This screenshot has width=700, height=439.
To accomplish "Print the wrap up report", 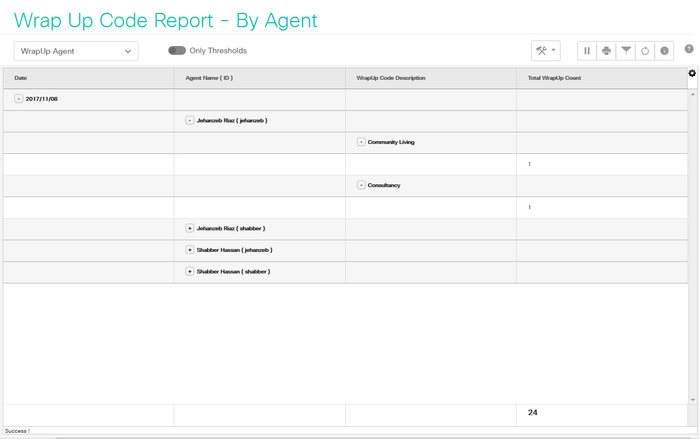I will tap(606, 51).
